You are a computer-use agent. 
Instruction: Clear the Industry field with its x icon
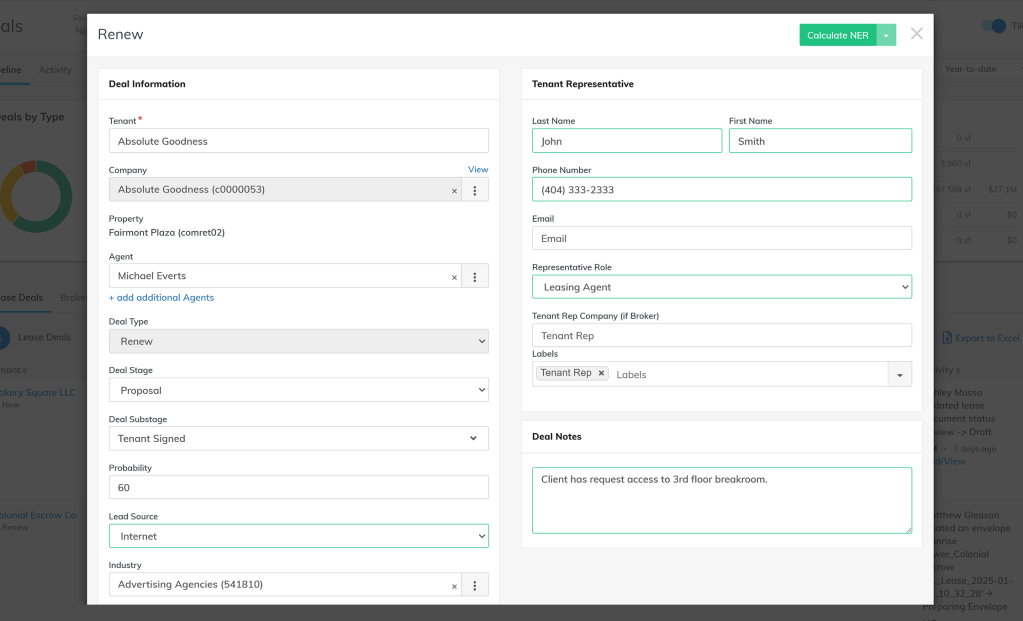click(x=454, y=586)
